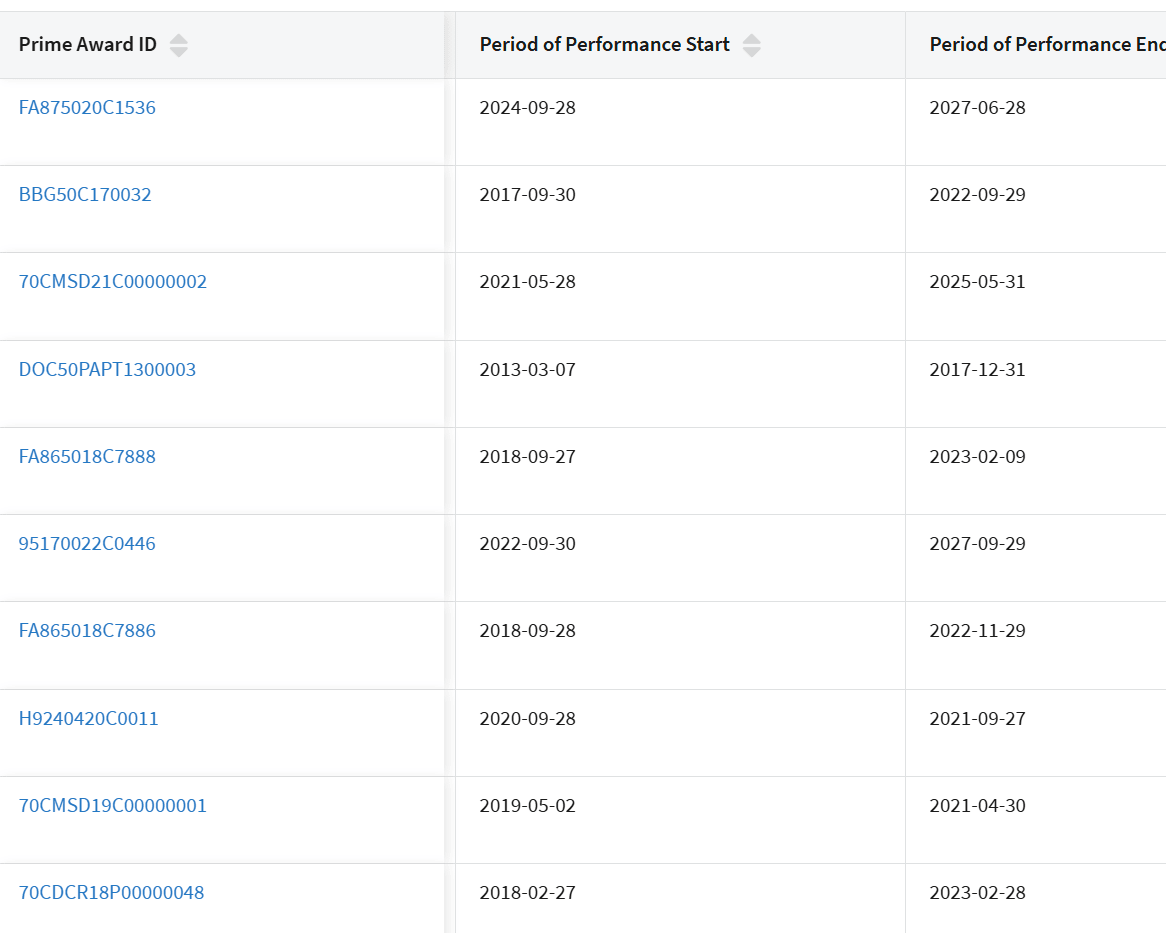Open award FA865018C7886
1166x933 pixels.
(x=87, y=631)
